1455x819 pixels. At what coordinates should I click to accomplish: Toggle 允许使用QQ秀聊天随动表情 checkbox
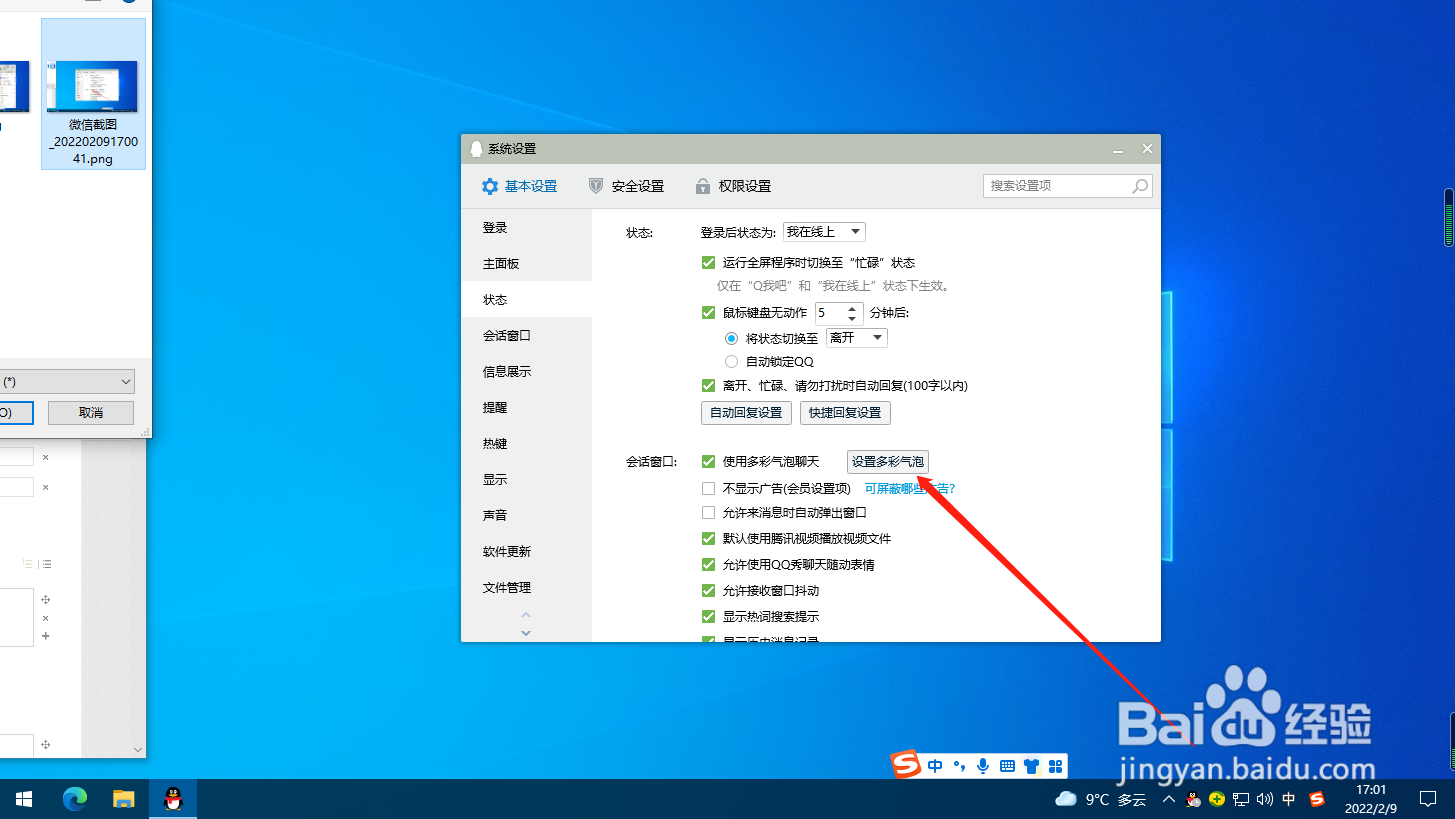click(709, 565)
